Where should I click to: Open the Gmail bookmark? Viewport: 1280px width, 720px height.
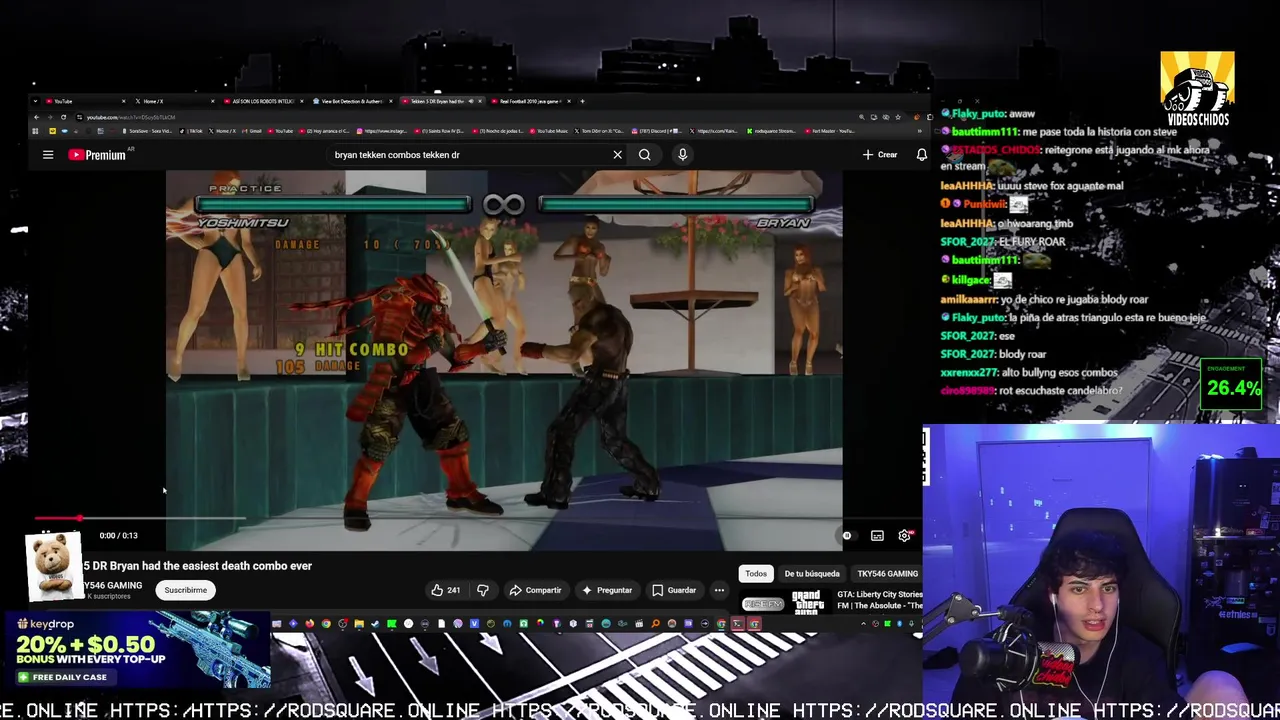click(251, 131)
